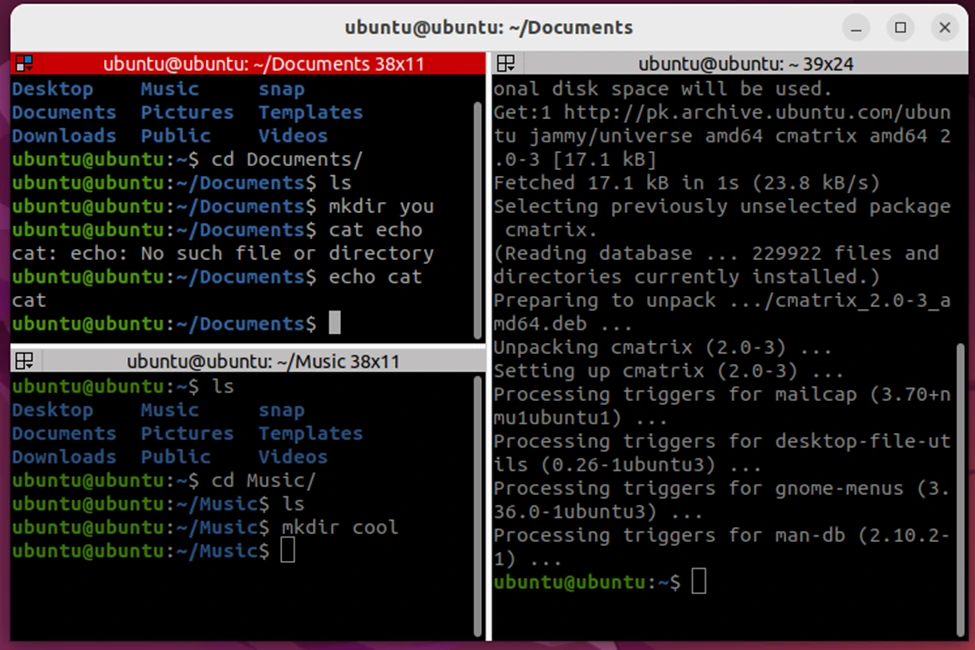
Task: Open the pk.archive.ubuntu.com URL in the right pane
Action: (x=735, y=112)
